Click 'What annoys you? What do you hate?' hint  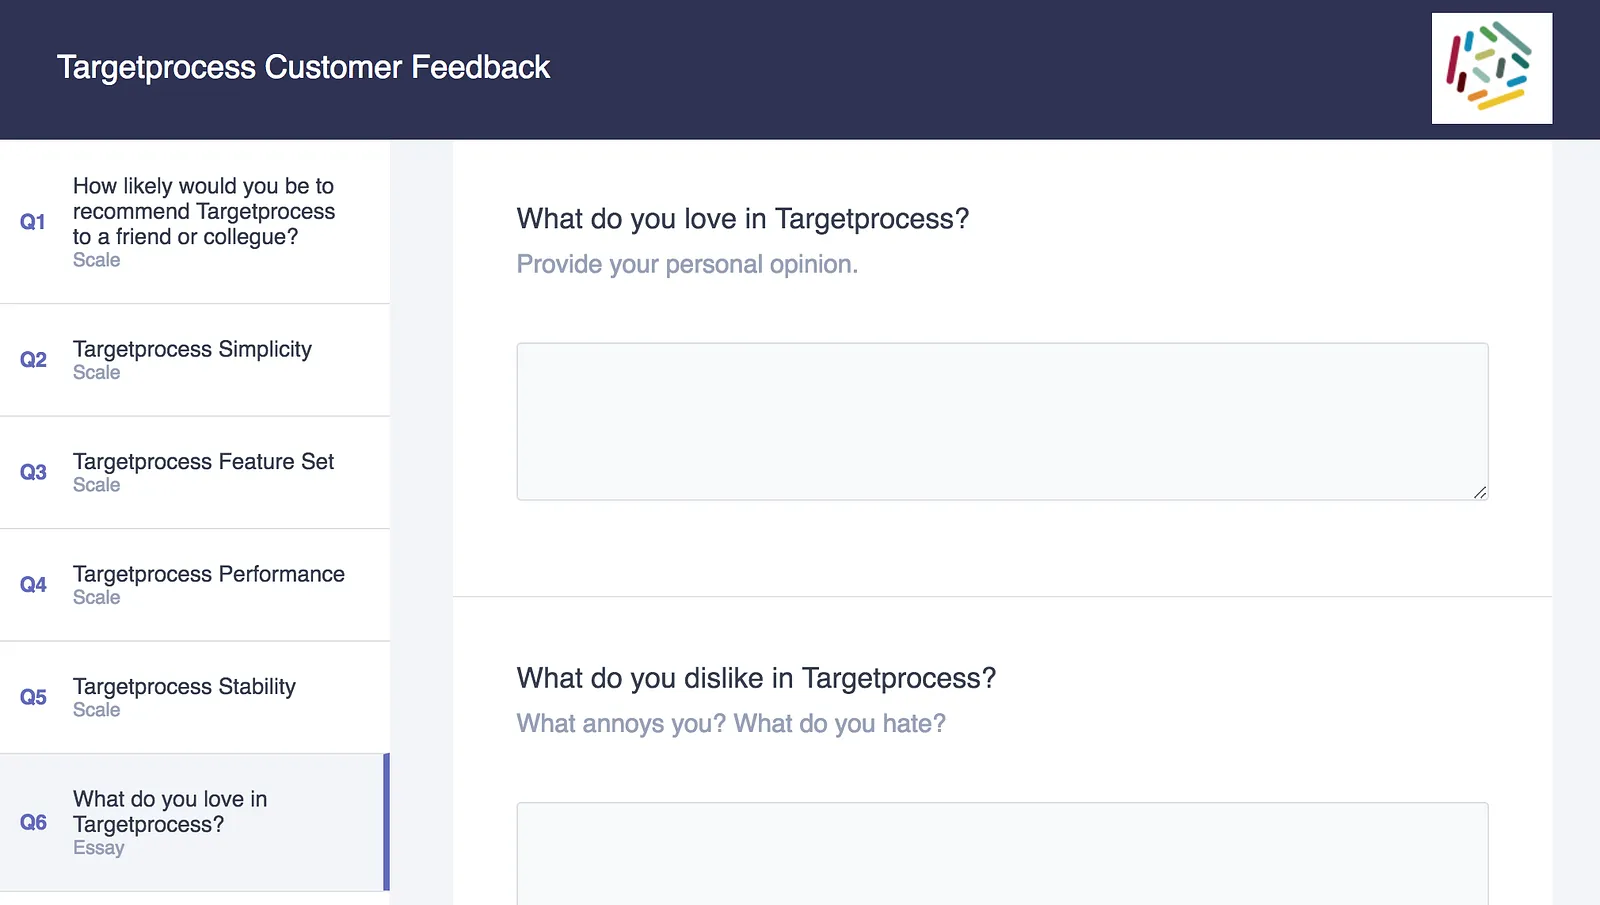click(731, 723)
